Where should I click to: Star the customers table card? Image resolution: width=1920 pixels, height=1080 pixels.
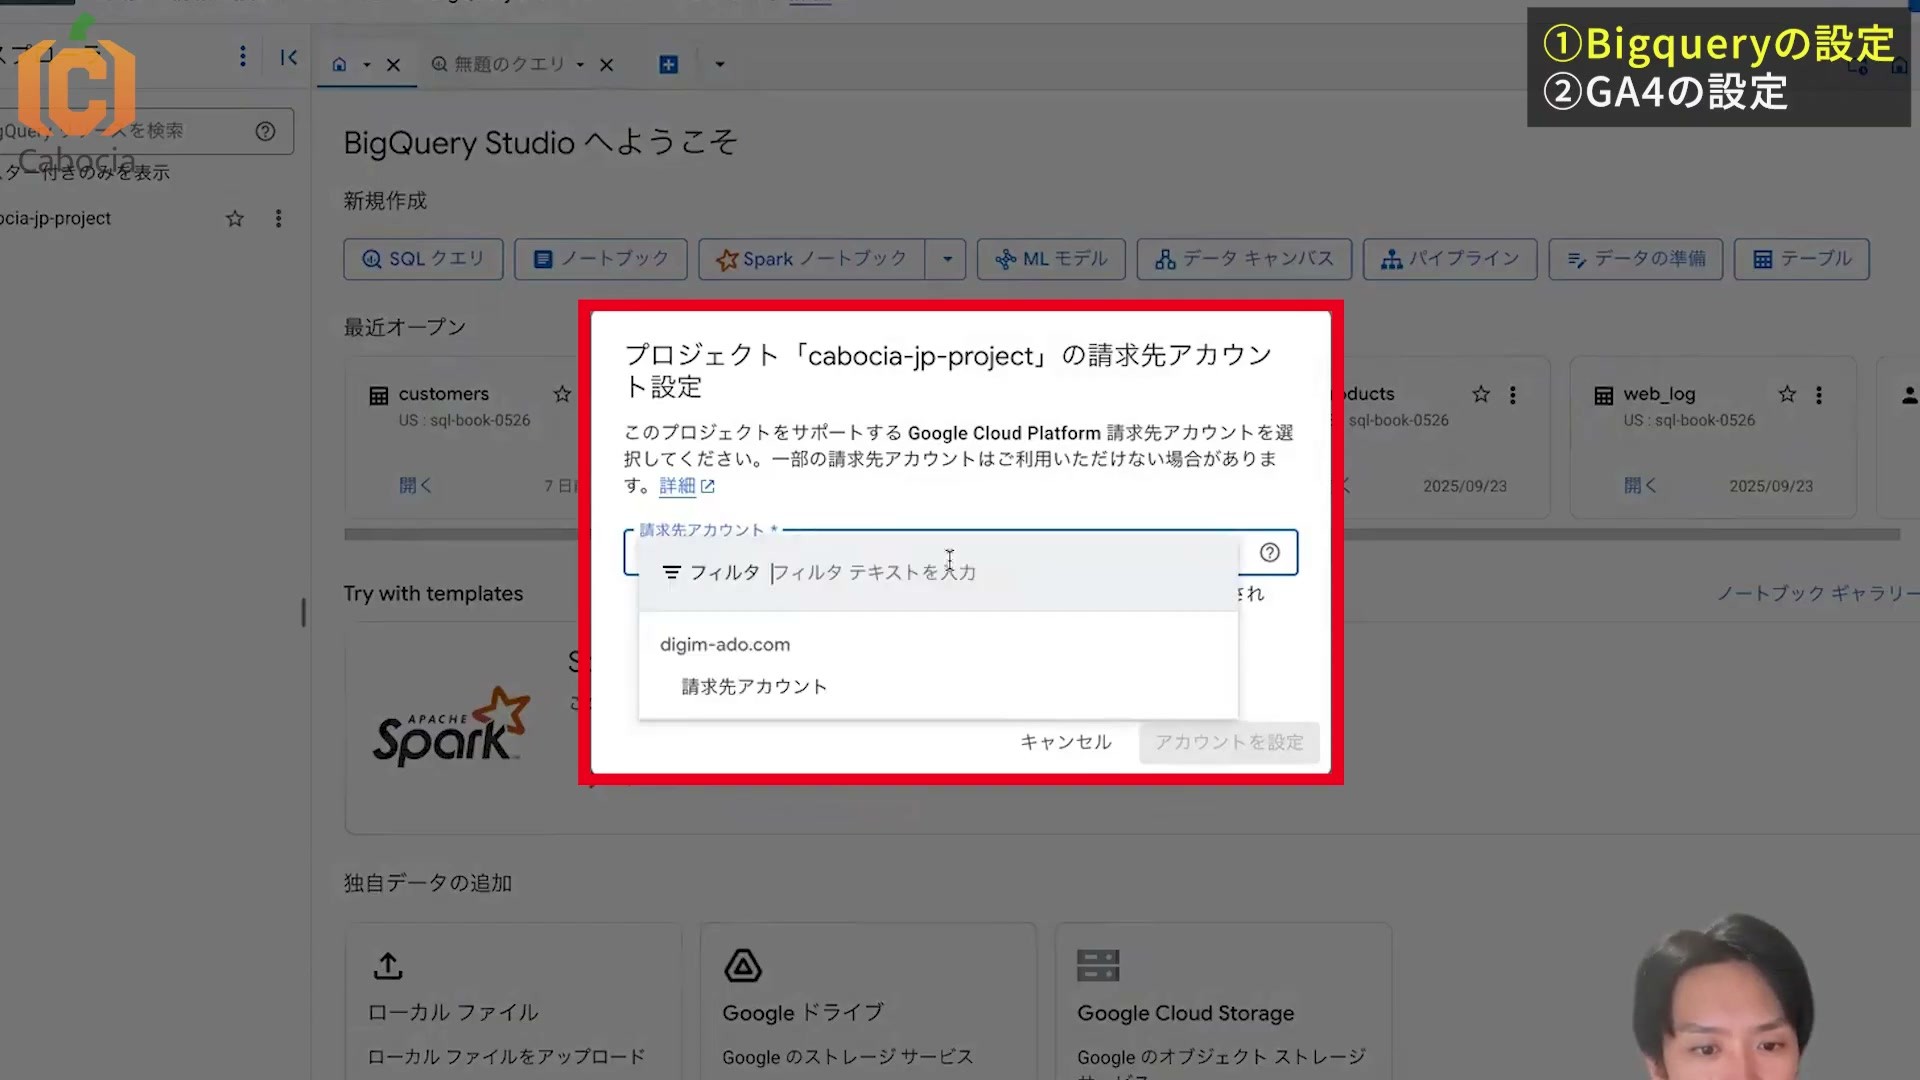click(x=562, y=394)
